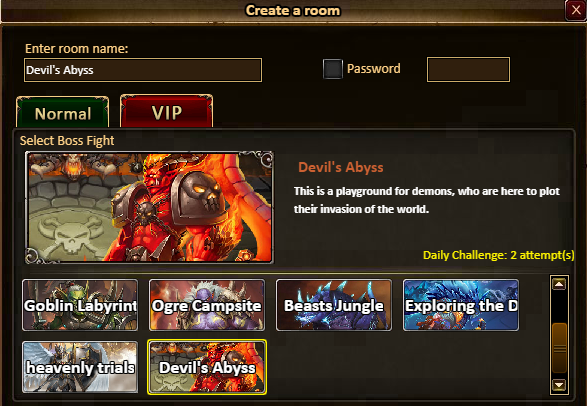Viewport: 587px width, 406px height.
Task: Click the Daily Challenge attempts text
Action: pyautogui.click(x=498, y=255)
